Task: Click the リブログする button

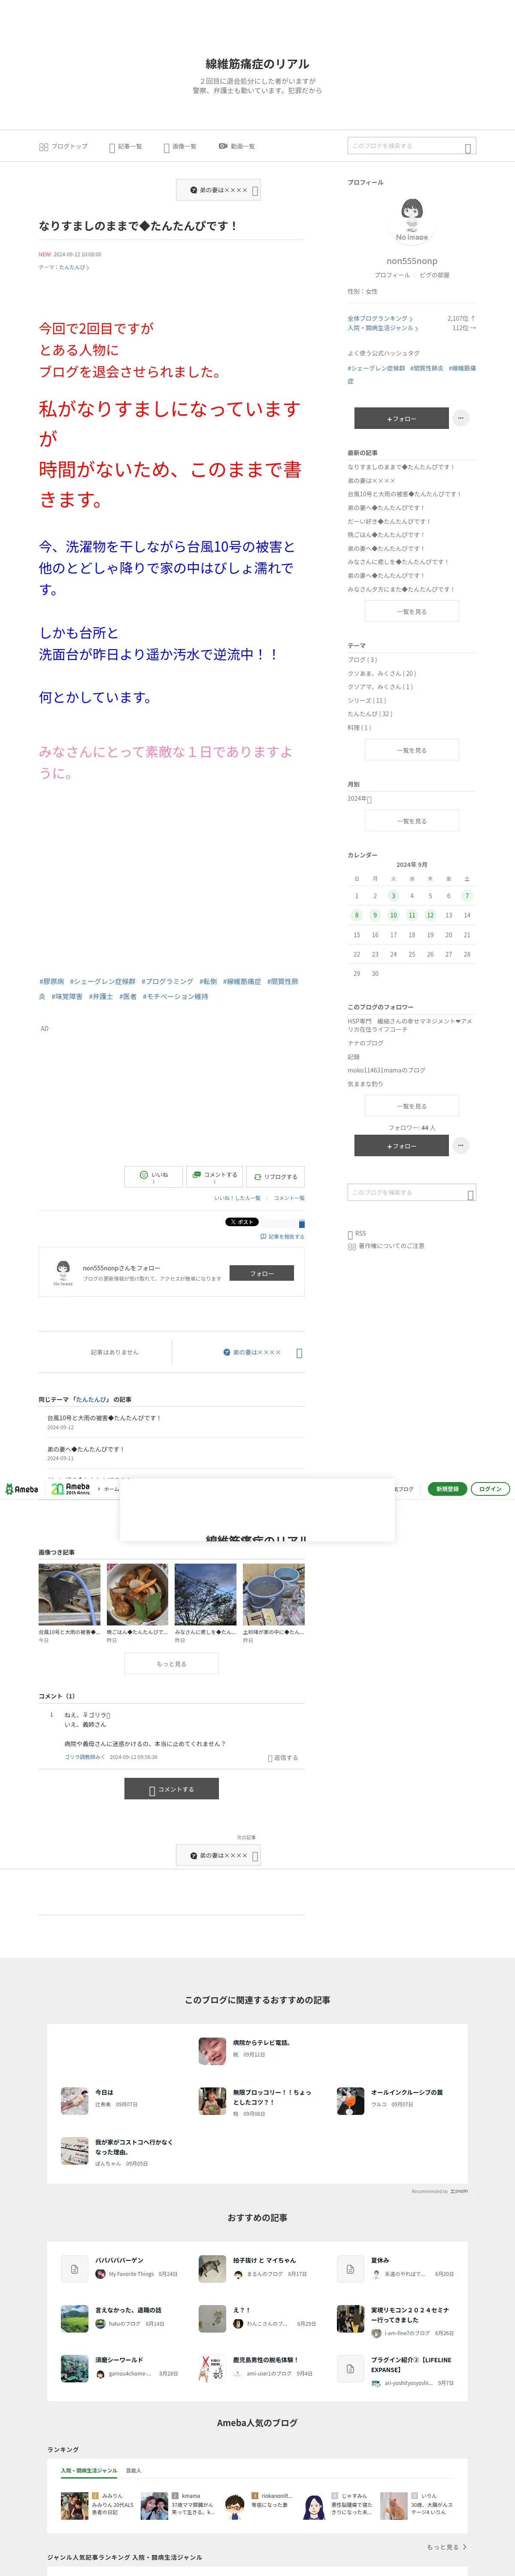Action: 275,1176
